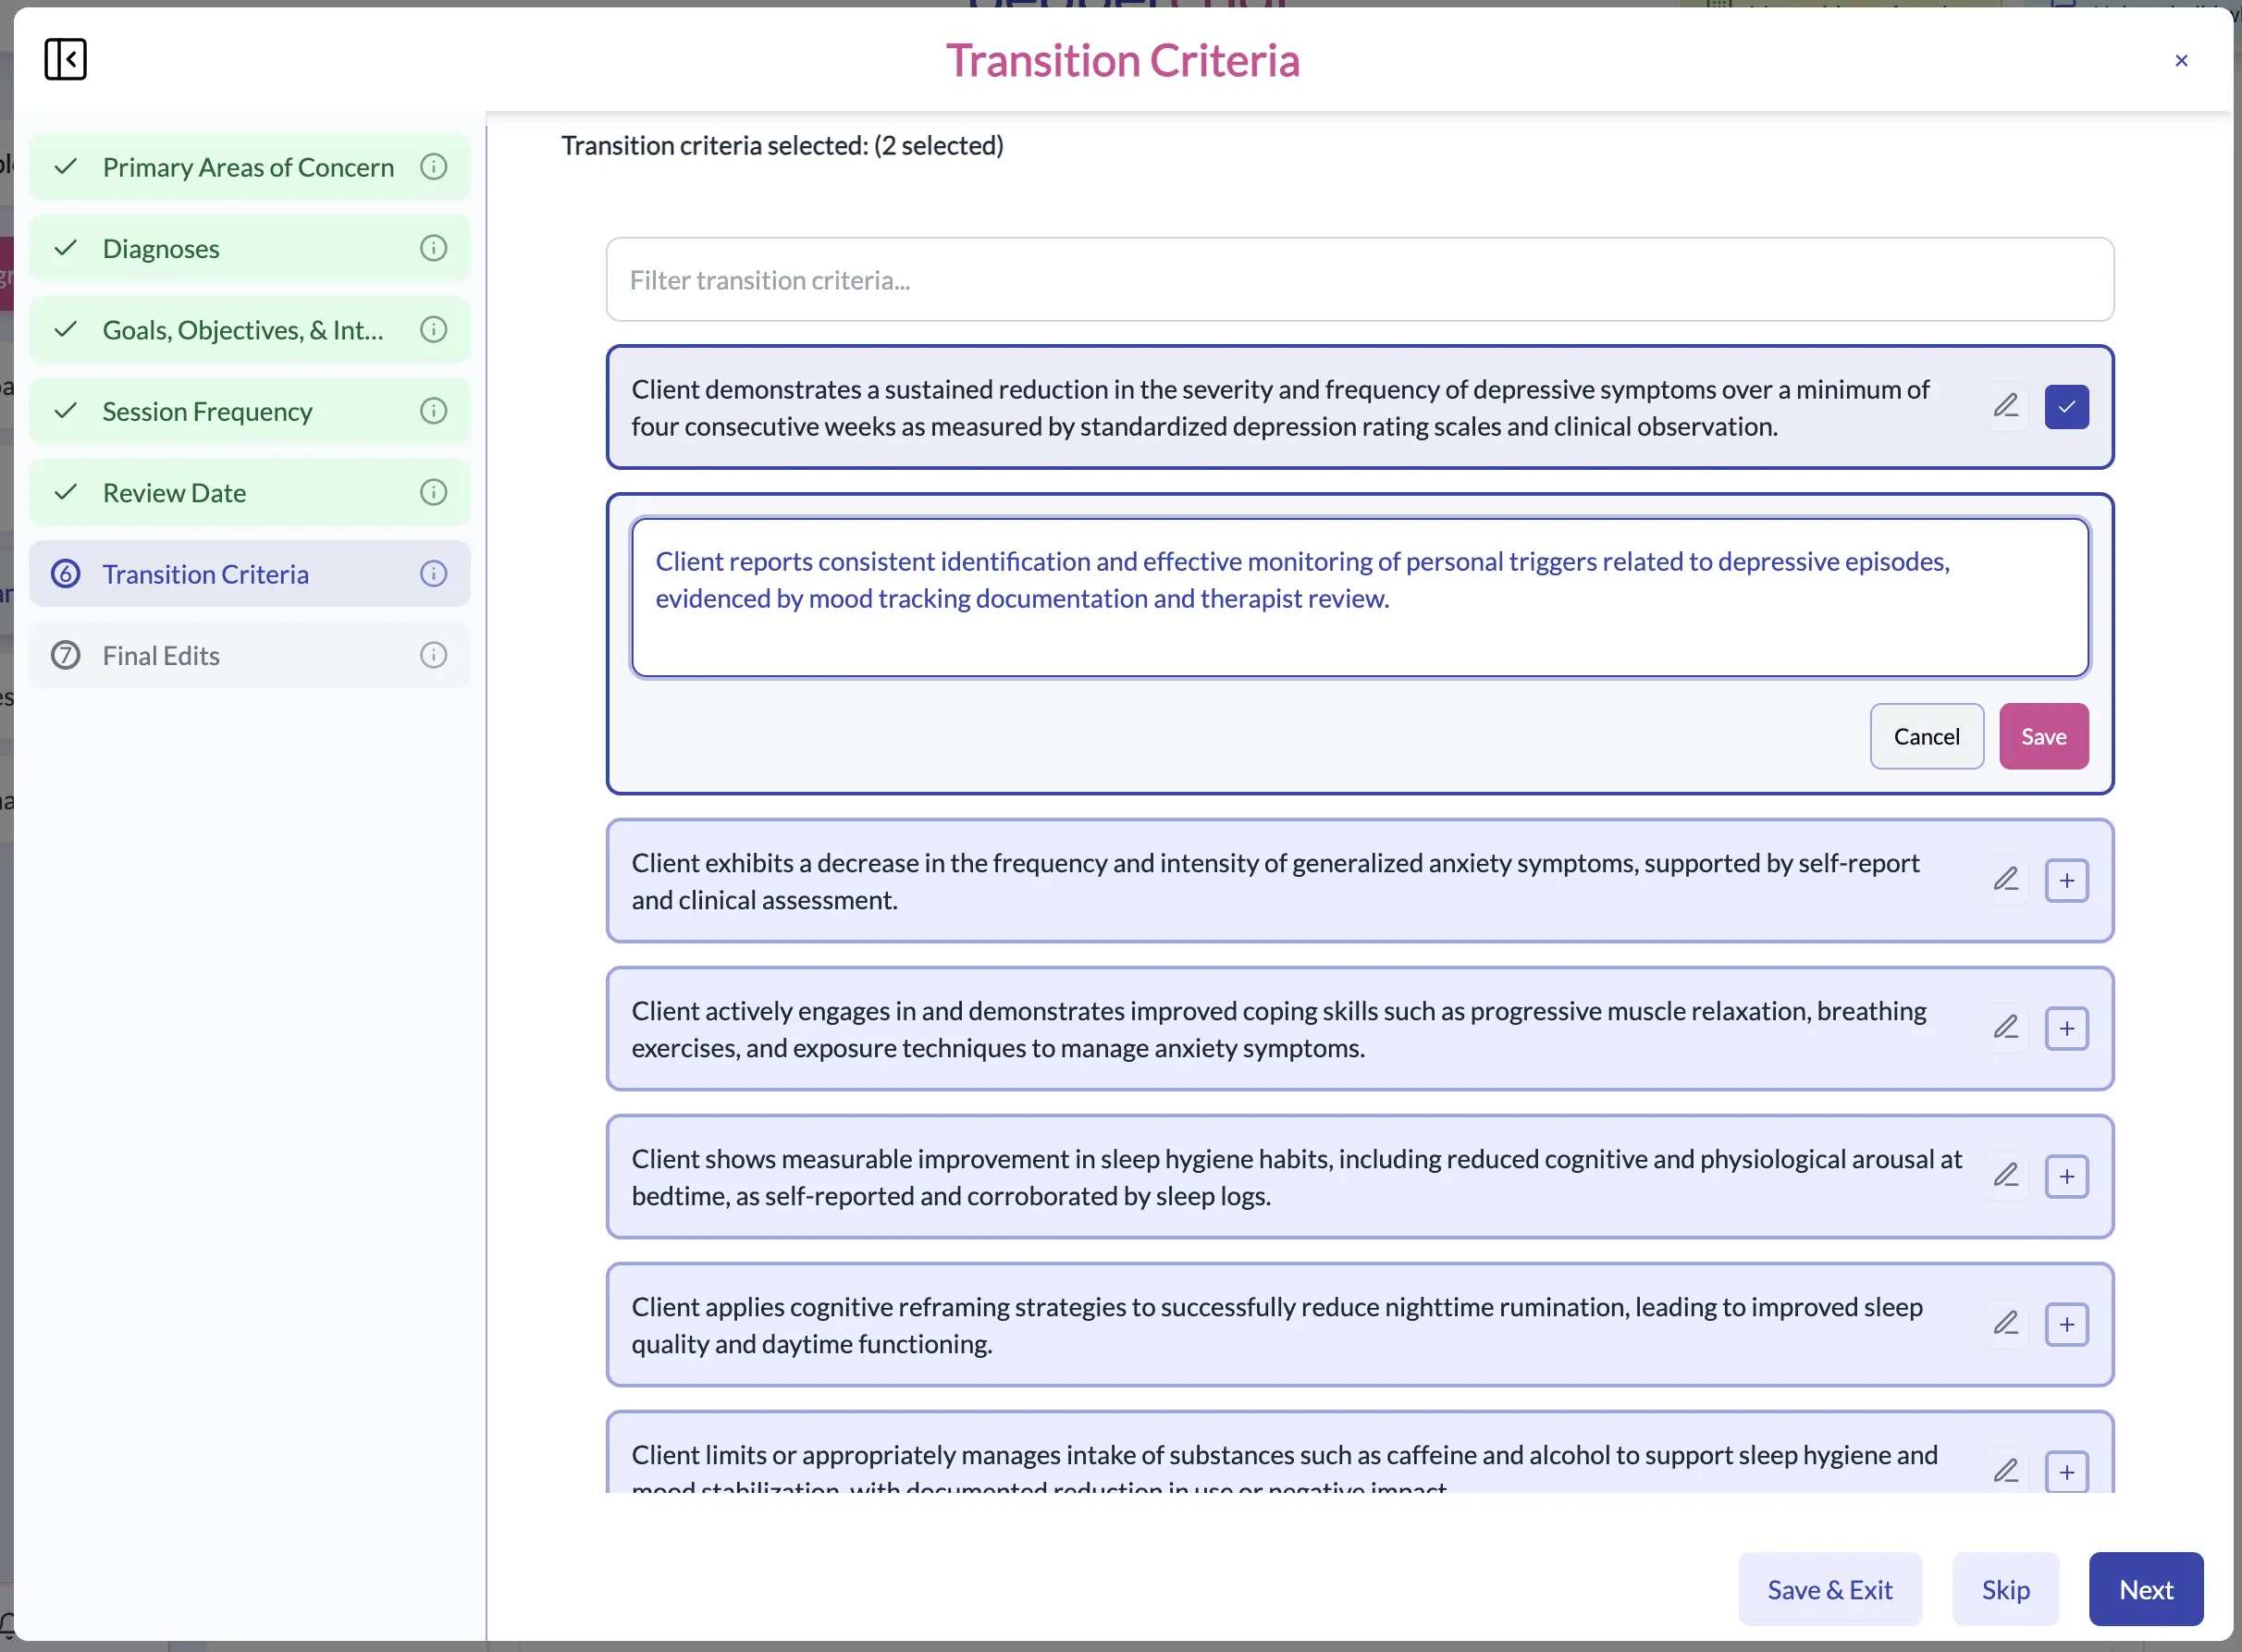Viewport: 2242px width, 1652px height.
Task: Cancel editing the criterion
Action: [x=1926, y=737]
